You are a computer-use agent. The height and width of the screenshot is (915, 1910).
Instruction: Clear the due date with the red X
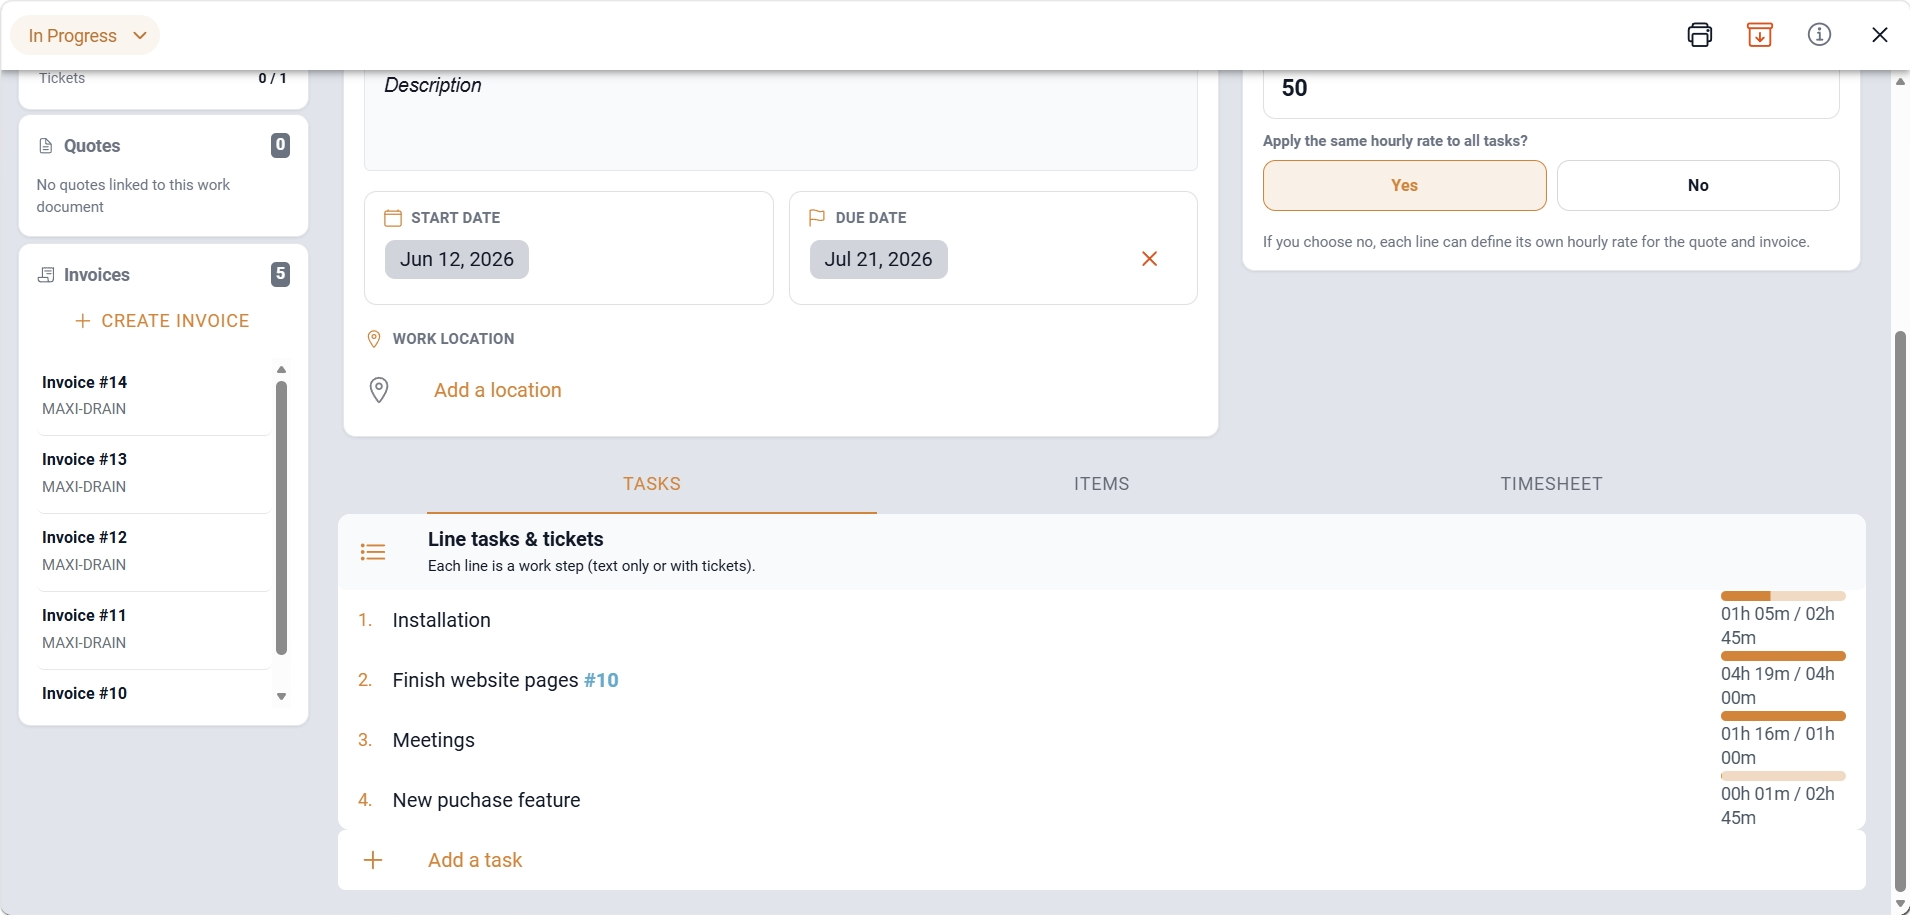pos(1150,259)
